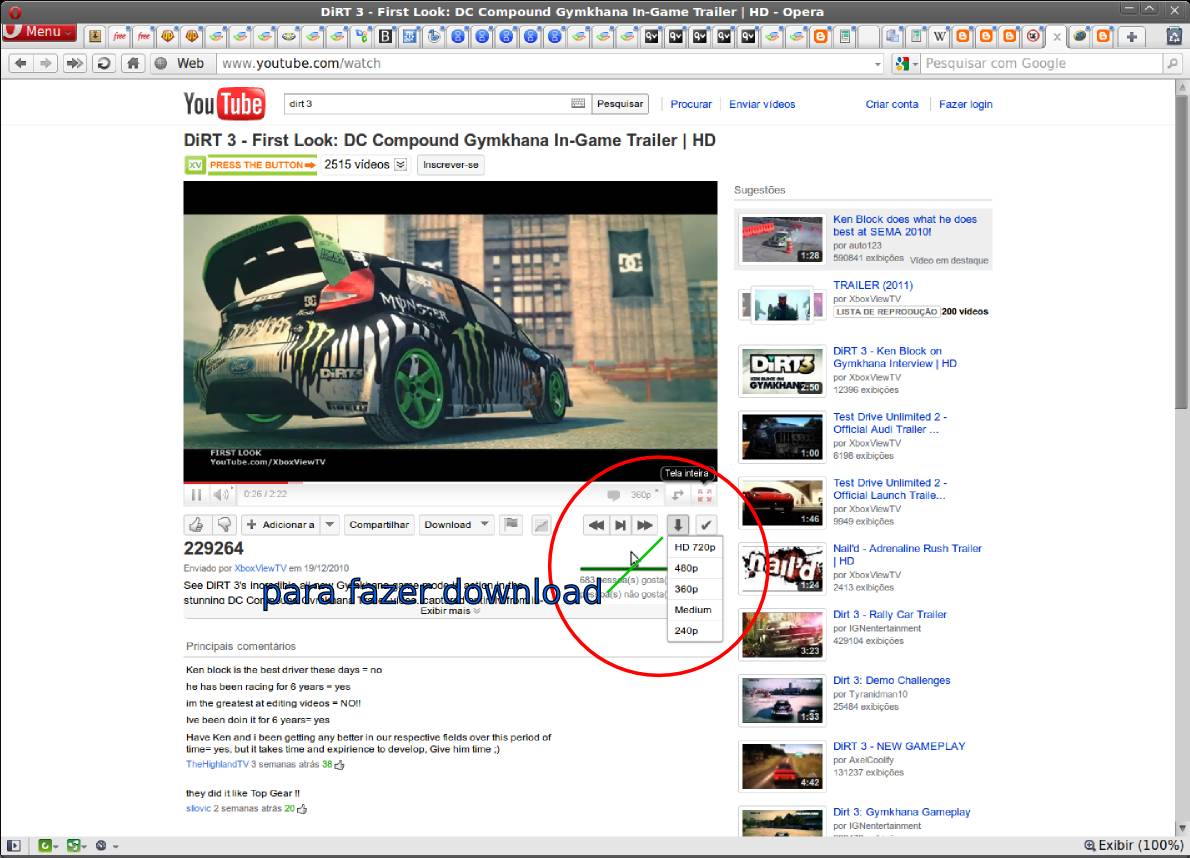Viewport: 1190px width, 858px height.
Task: Open the Download dropdown button
Action: [x=457, y=524]
